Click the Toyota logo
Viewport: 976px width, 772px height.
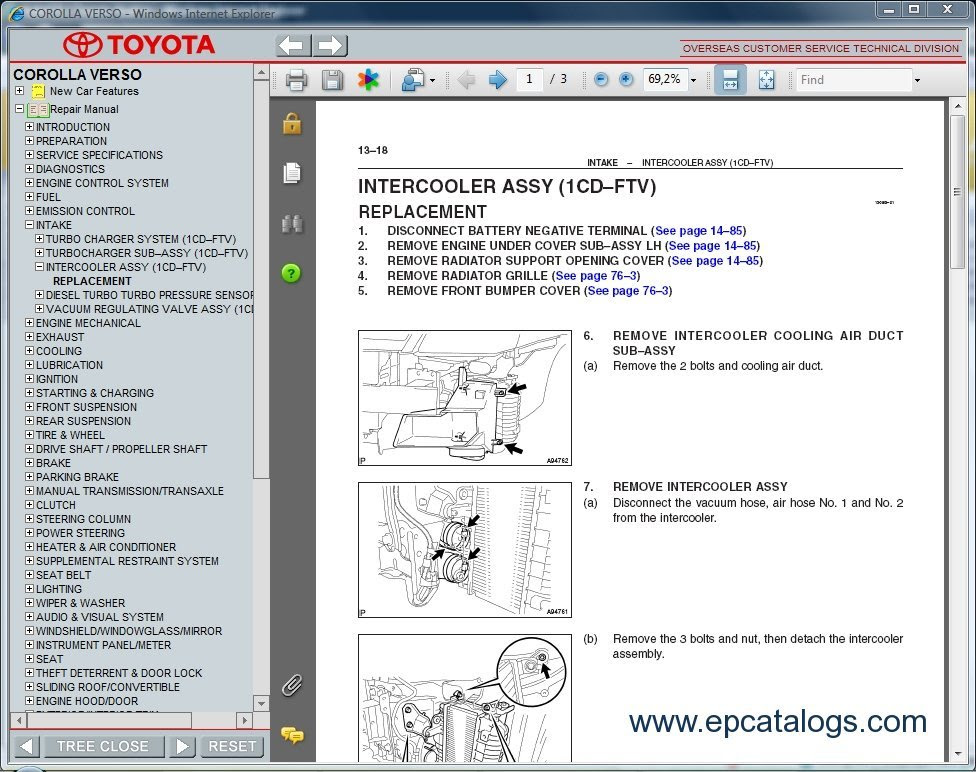coord(139,45)
